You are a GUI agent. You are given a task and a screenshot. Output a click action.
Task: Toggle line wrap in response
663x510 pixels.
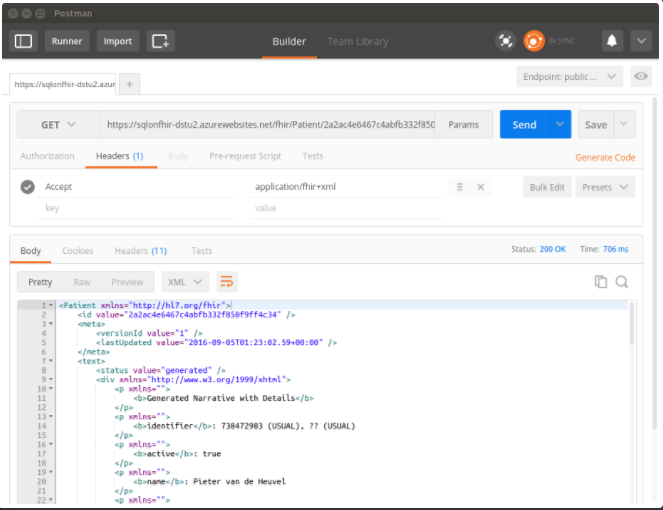pos(227,282)
